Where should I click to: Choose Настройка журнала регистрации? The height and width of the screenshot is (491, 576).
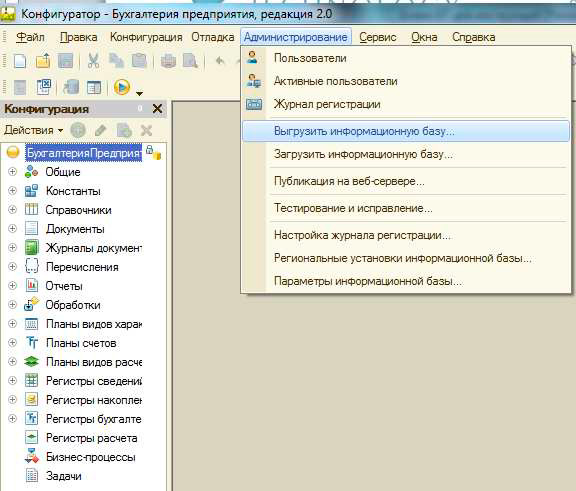pos(406,235)
